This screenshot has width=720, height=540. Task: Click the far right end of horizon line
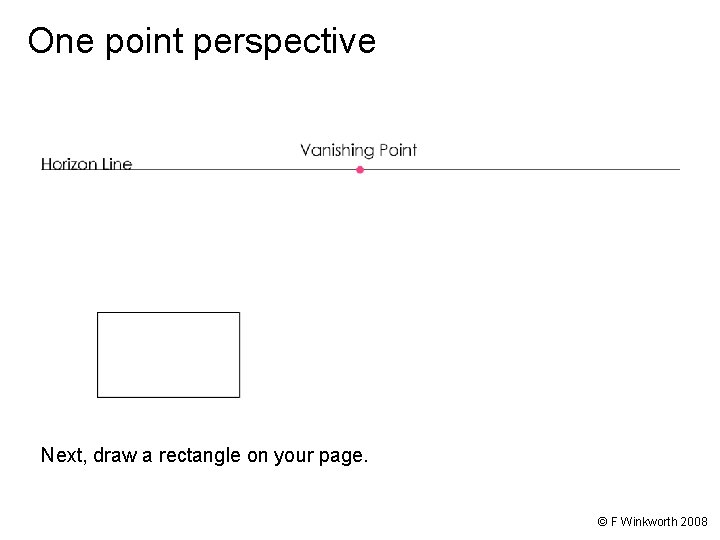click(x=678, y=169)
